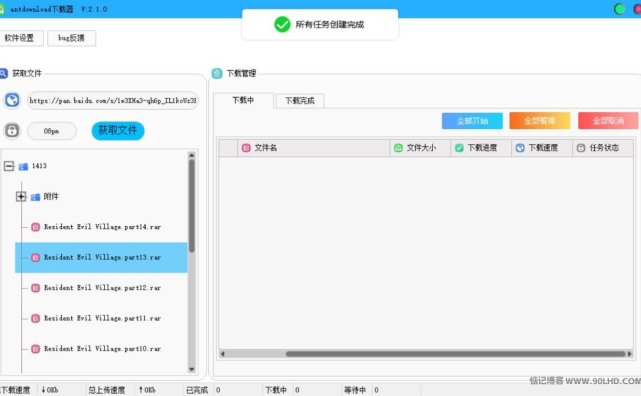Click the file tree vertical scrollbar thumb

coord(192,206)
